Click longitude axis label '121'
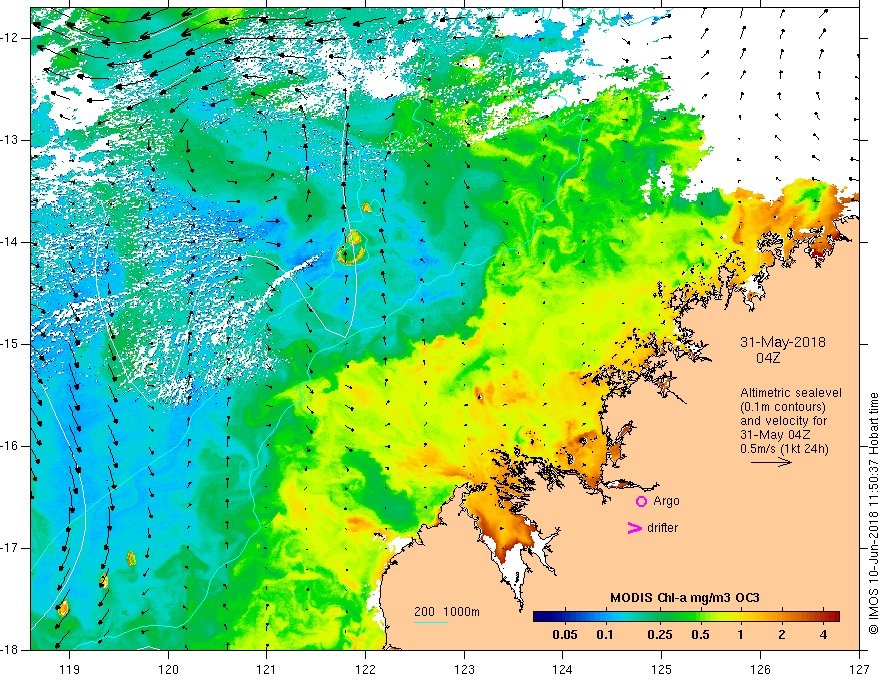 point(267,669)
